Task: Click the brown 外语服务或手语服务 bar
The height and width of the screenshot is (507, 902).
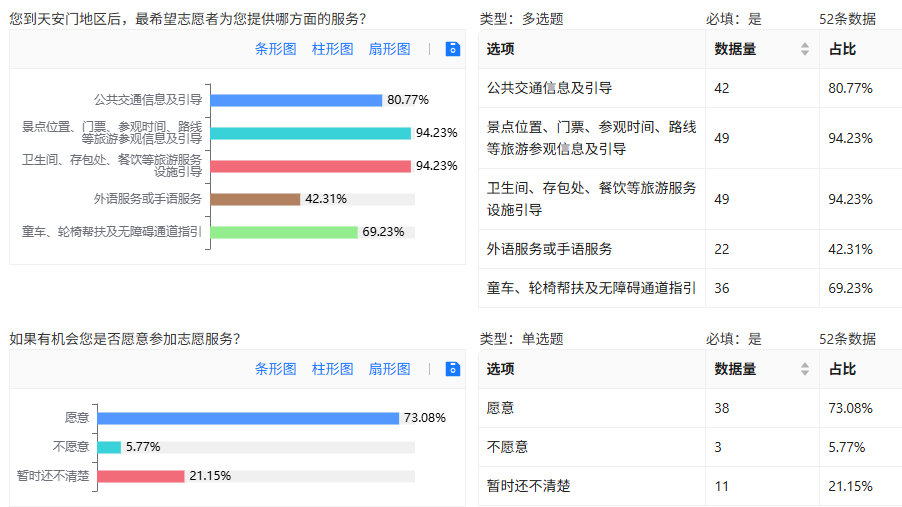Action: (255, 199)
